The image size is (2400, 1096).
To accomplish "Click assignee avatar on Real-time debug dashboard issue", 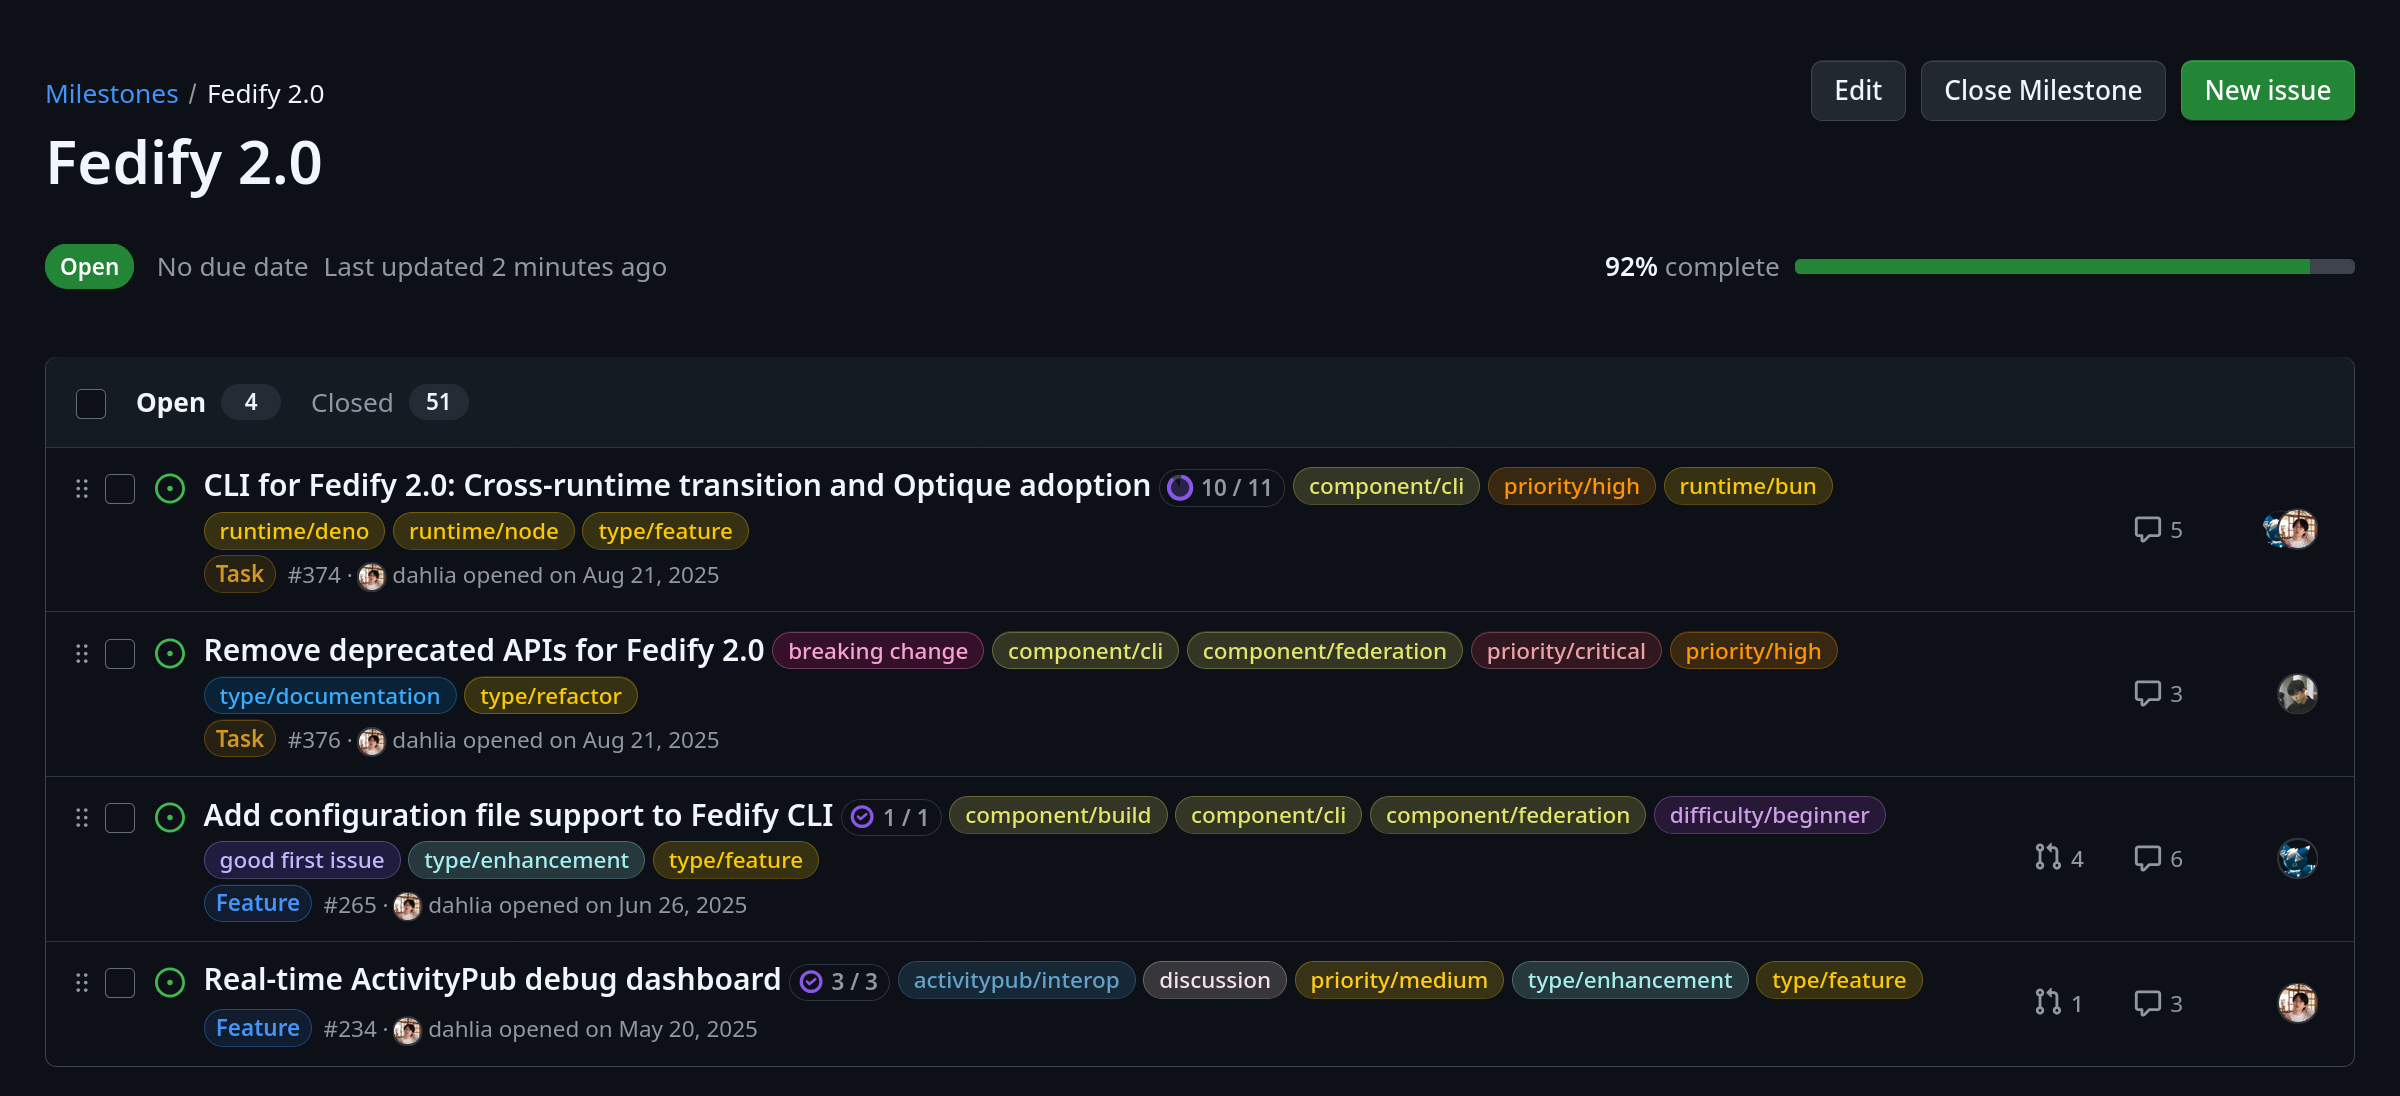I will pyautogui.click(x=2297, y=1003).
